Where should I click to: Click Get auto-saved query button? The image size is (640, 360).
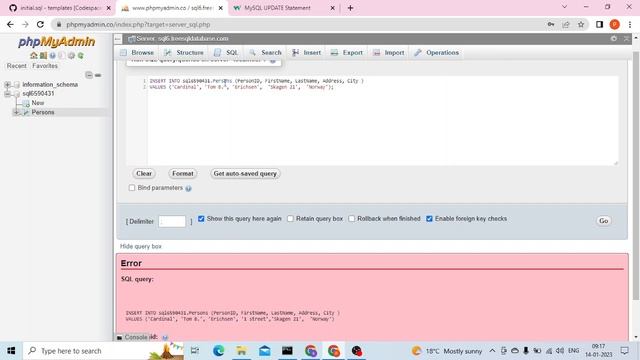(x=245, y=174)
